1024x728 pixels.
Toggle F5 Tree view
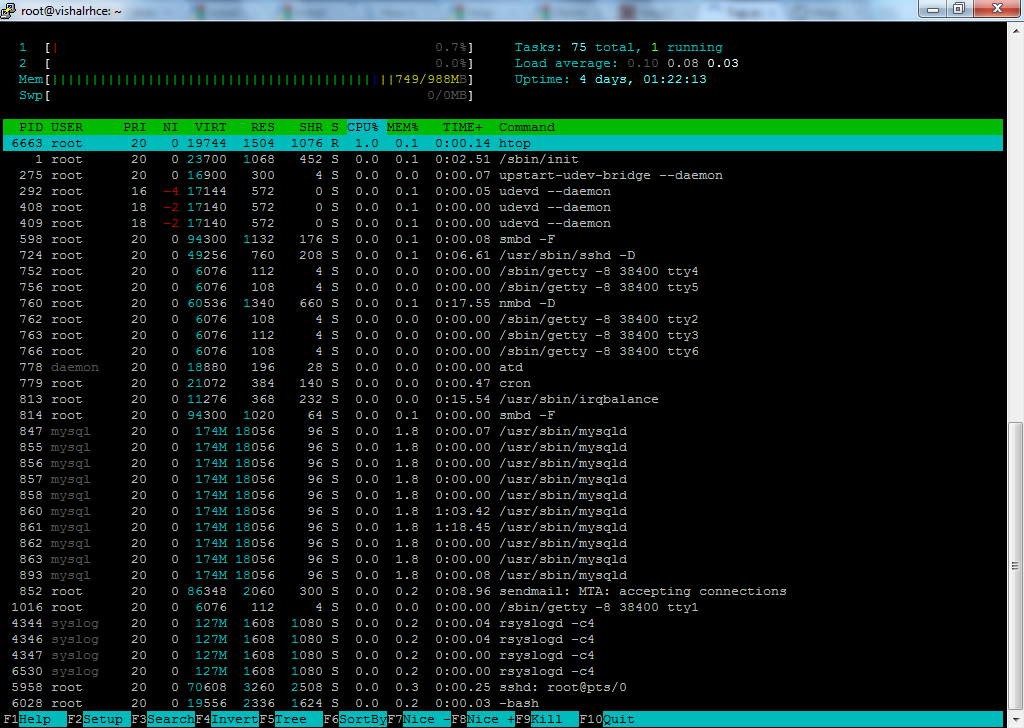[291, 719]
